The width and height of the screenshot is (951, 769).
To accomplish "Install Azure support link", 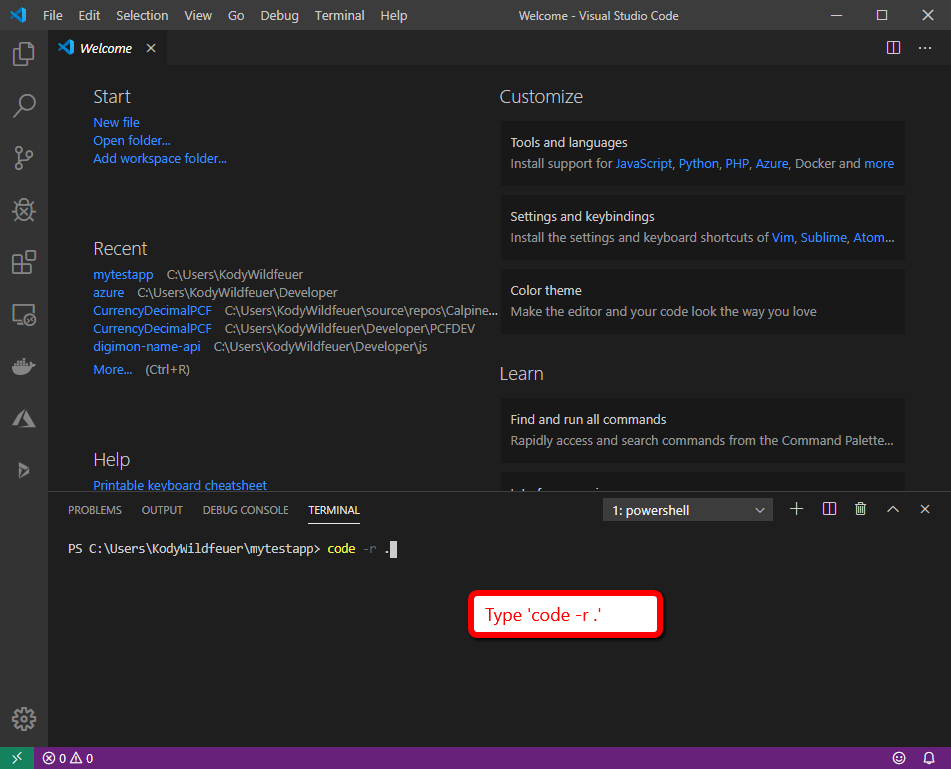I will tap(771, 164).
